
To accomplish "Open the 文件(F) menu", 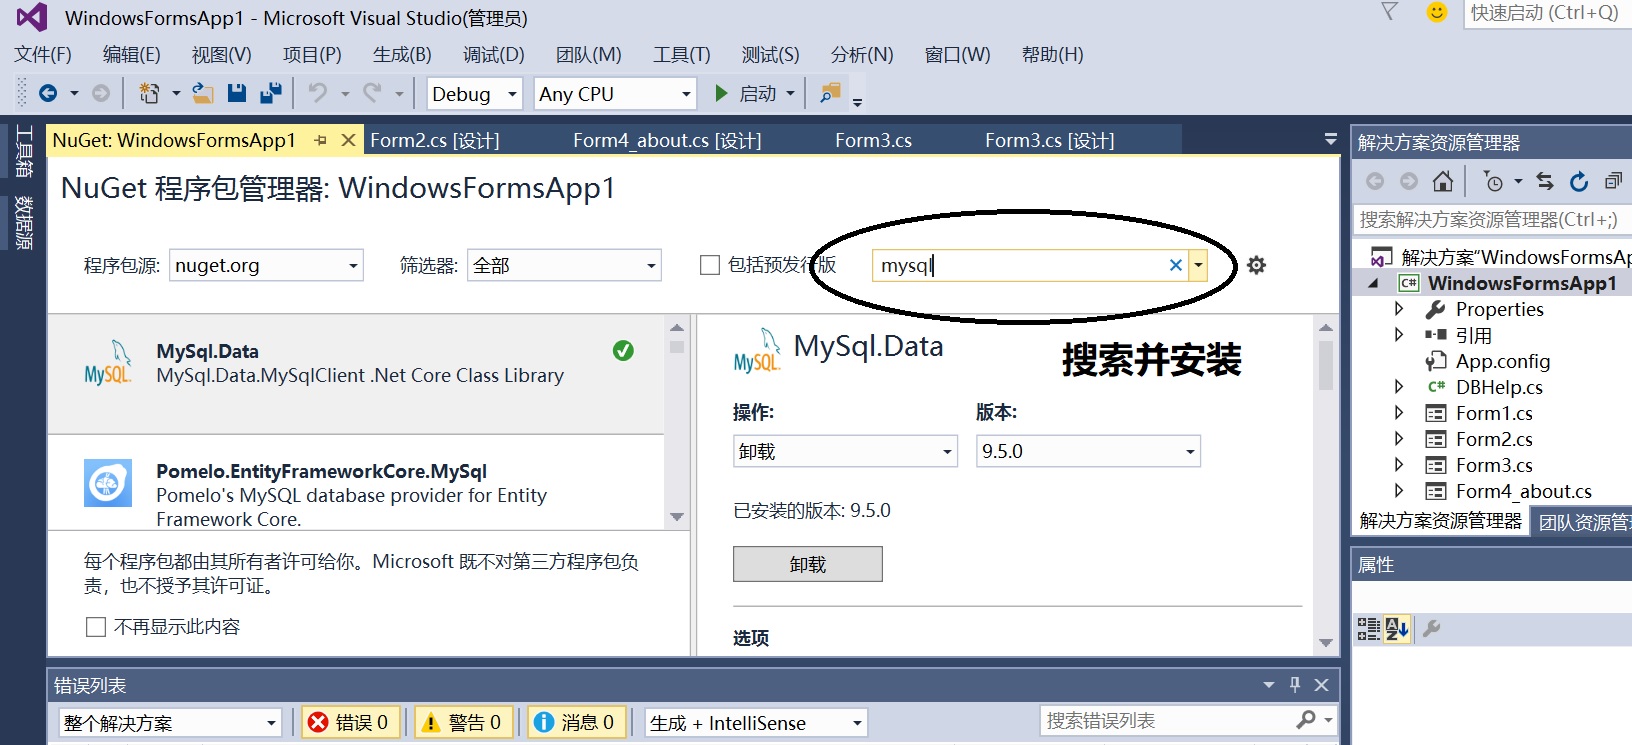I will pyautogui.click(x=43, y=54).
